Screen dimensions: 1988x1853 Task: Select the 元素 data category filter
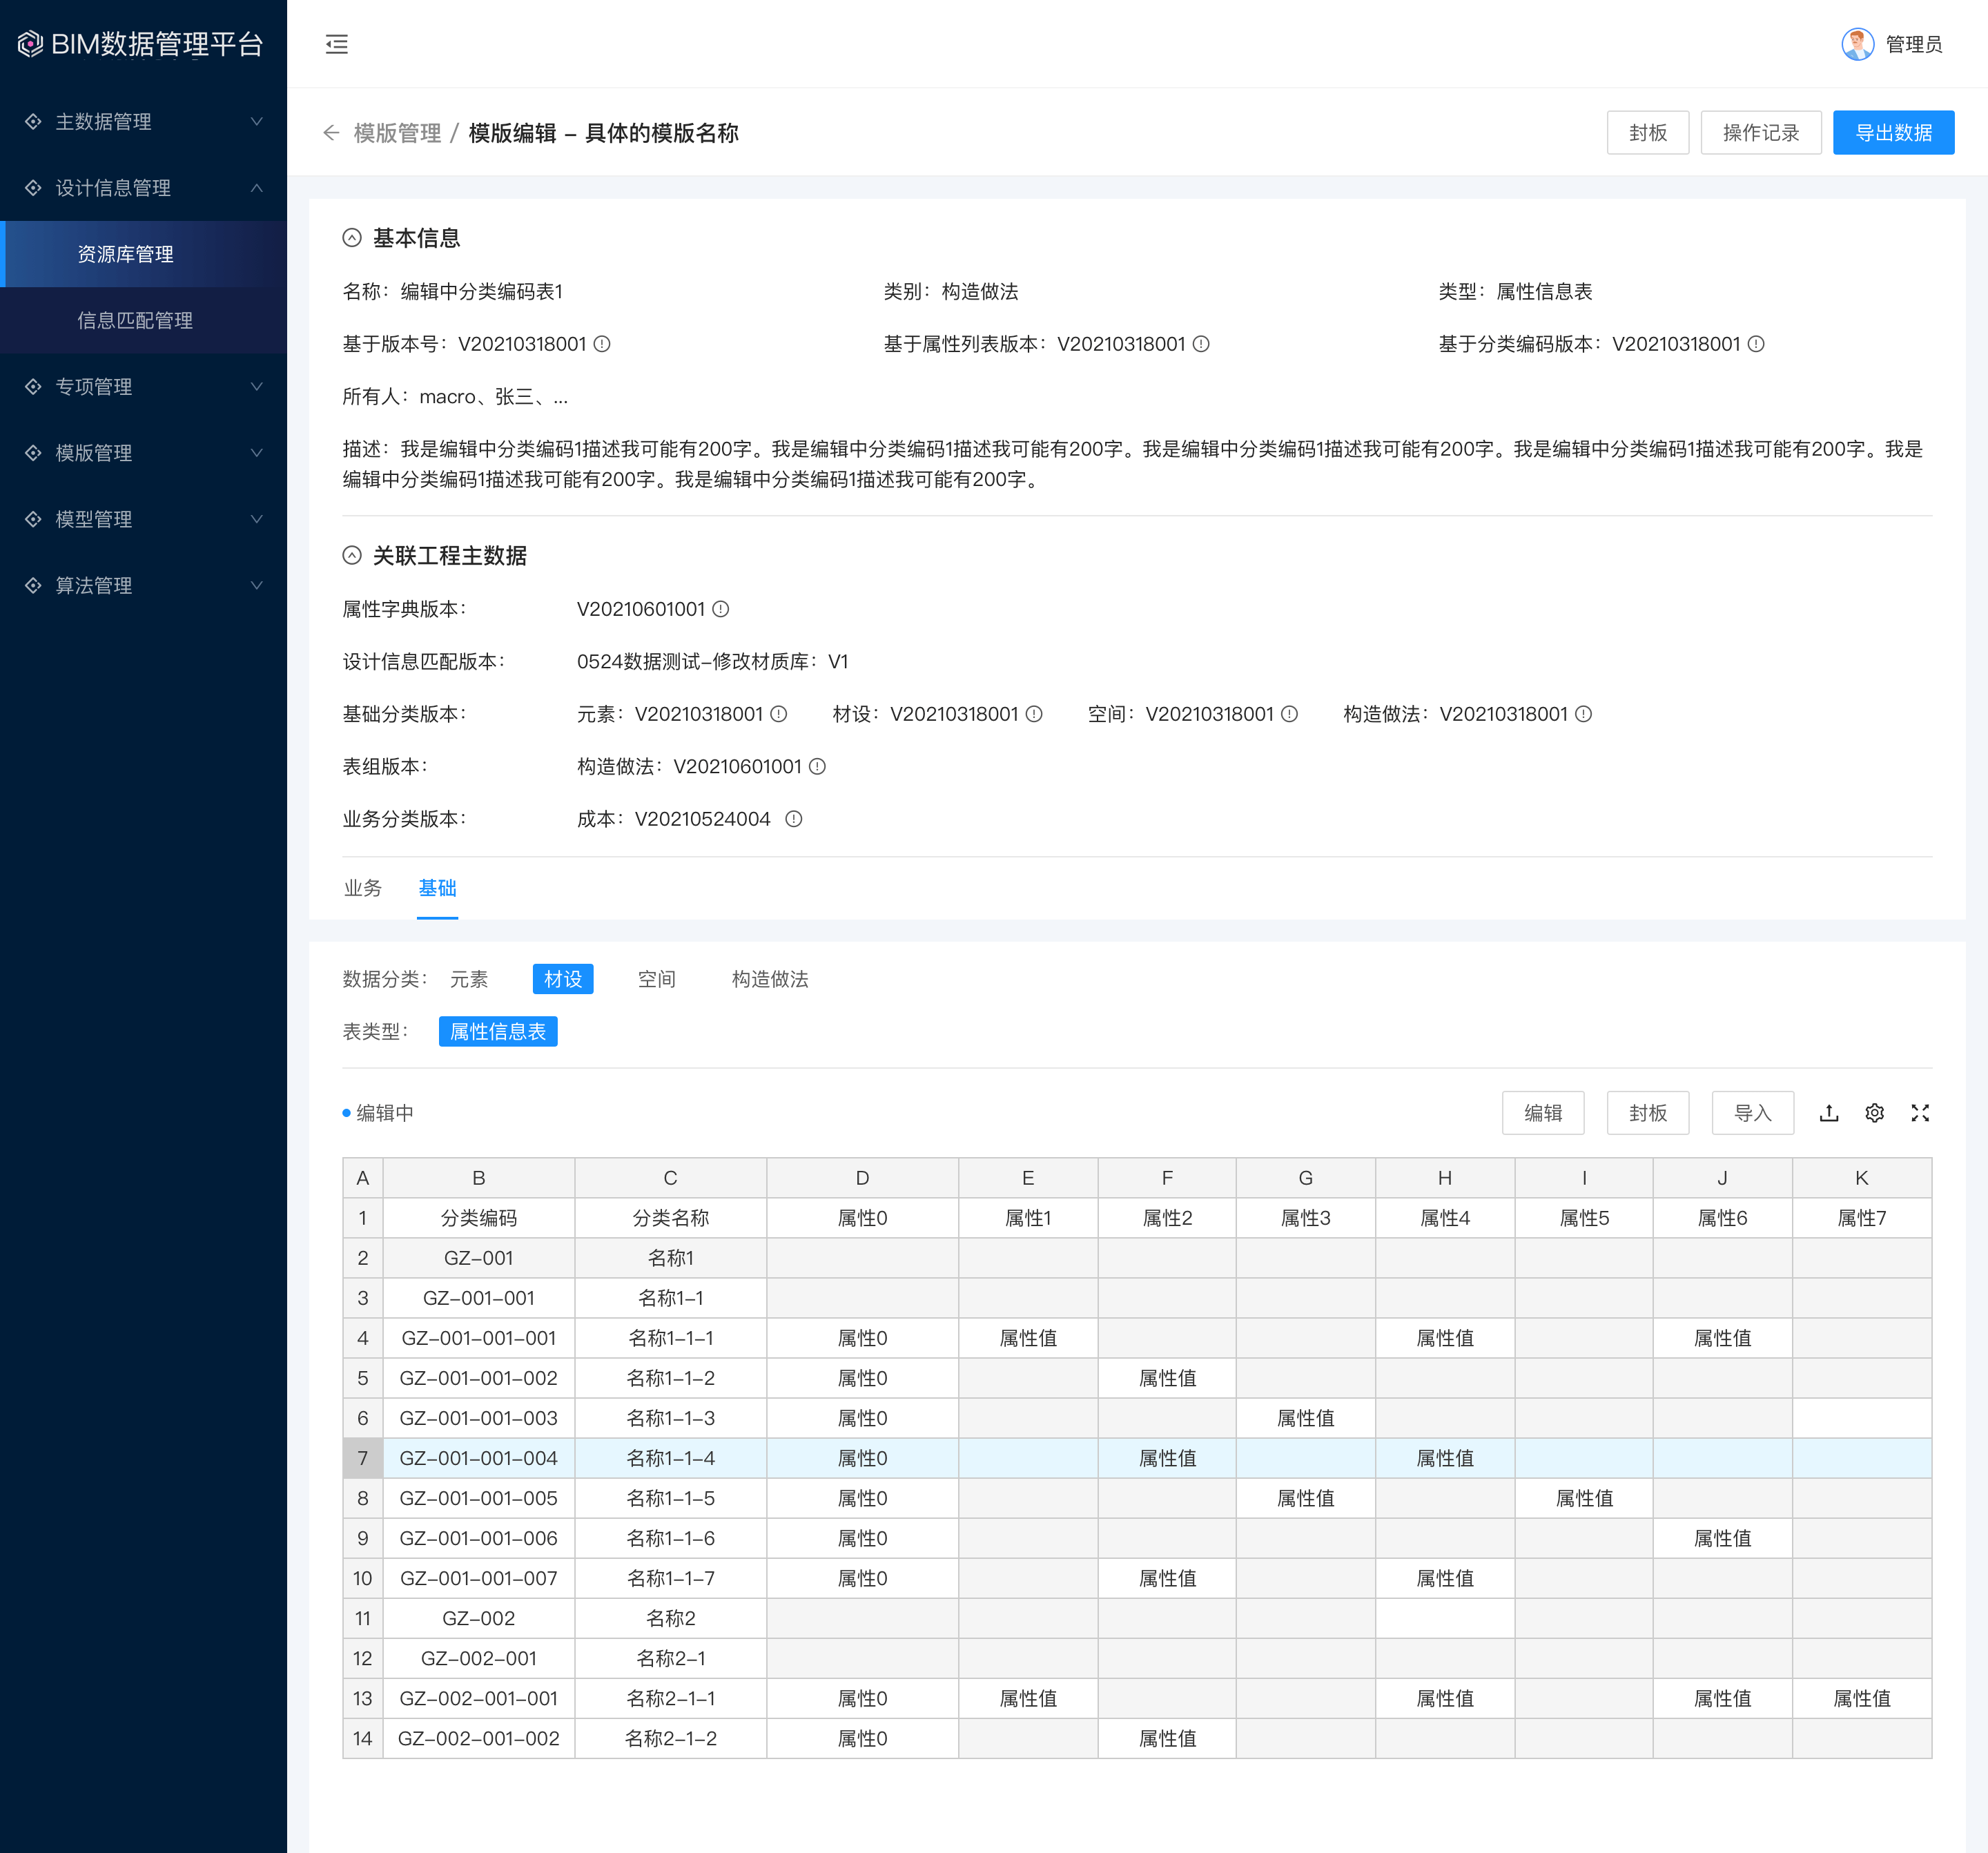click(468, 979)
